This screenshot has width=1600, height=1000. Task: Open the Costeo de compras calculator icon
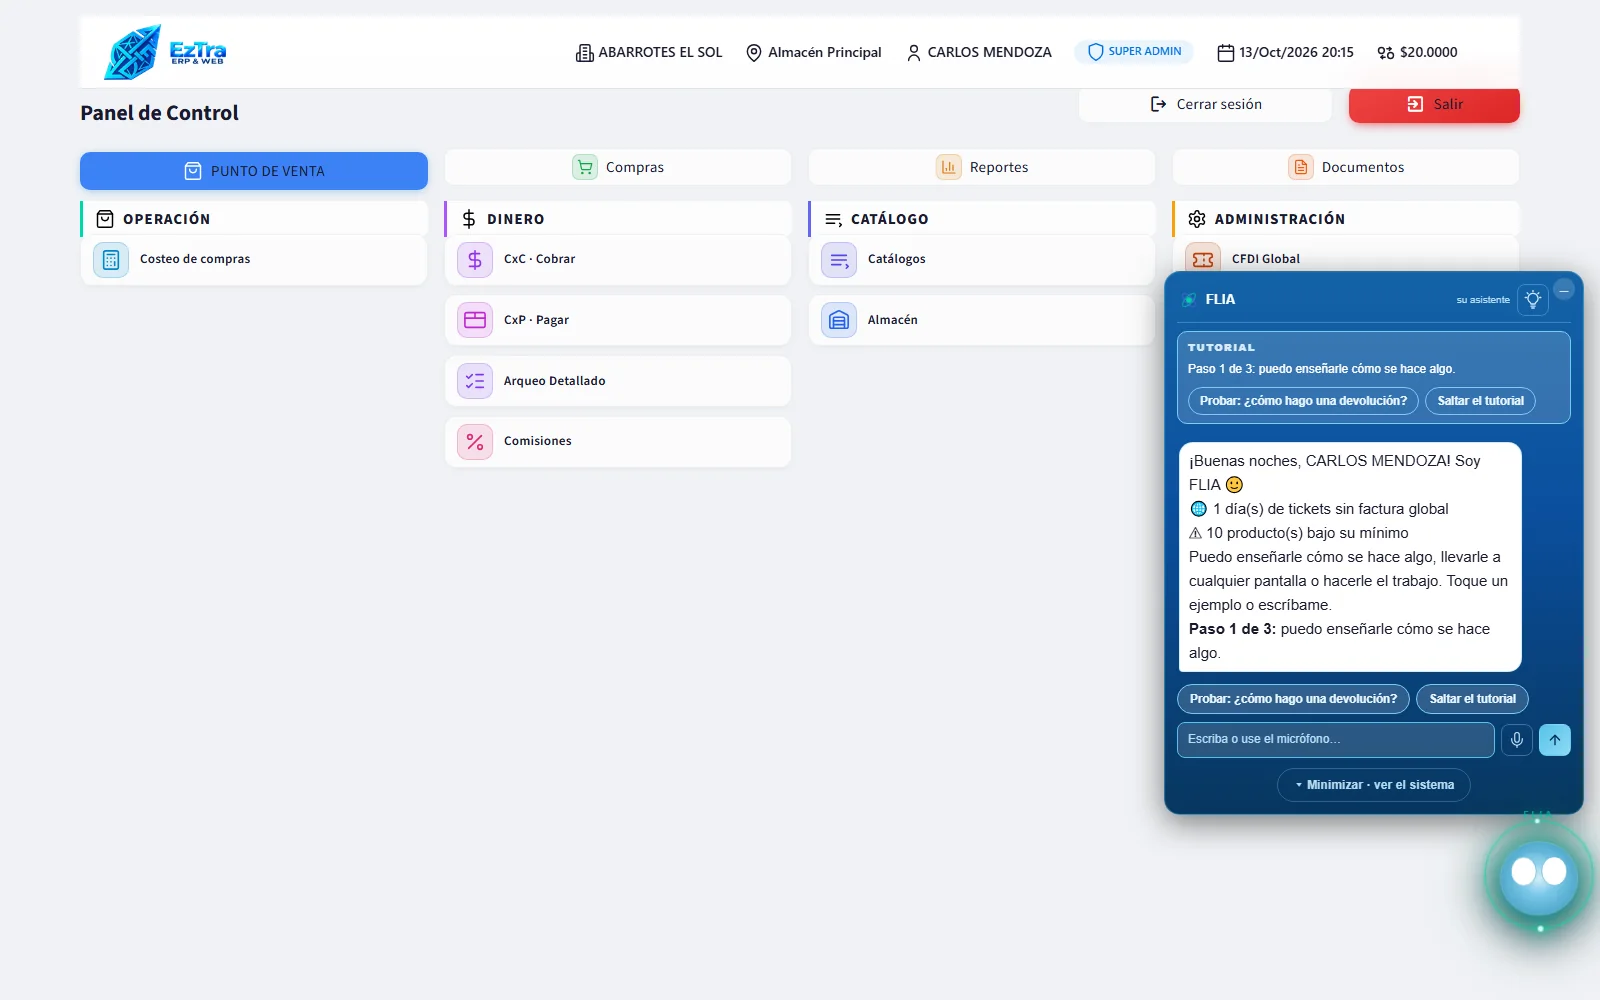[111, 260]
